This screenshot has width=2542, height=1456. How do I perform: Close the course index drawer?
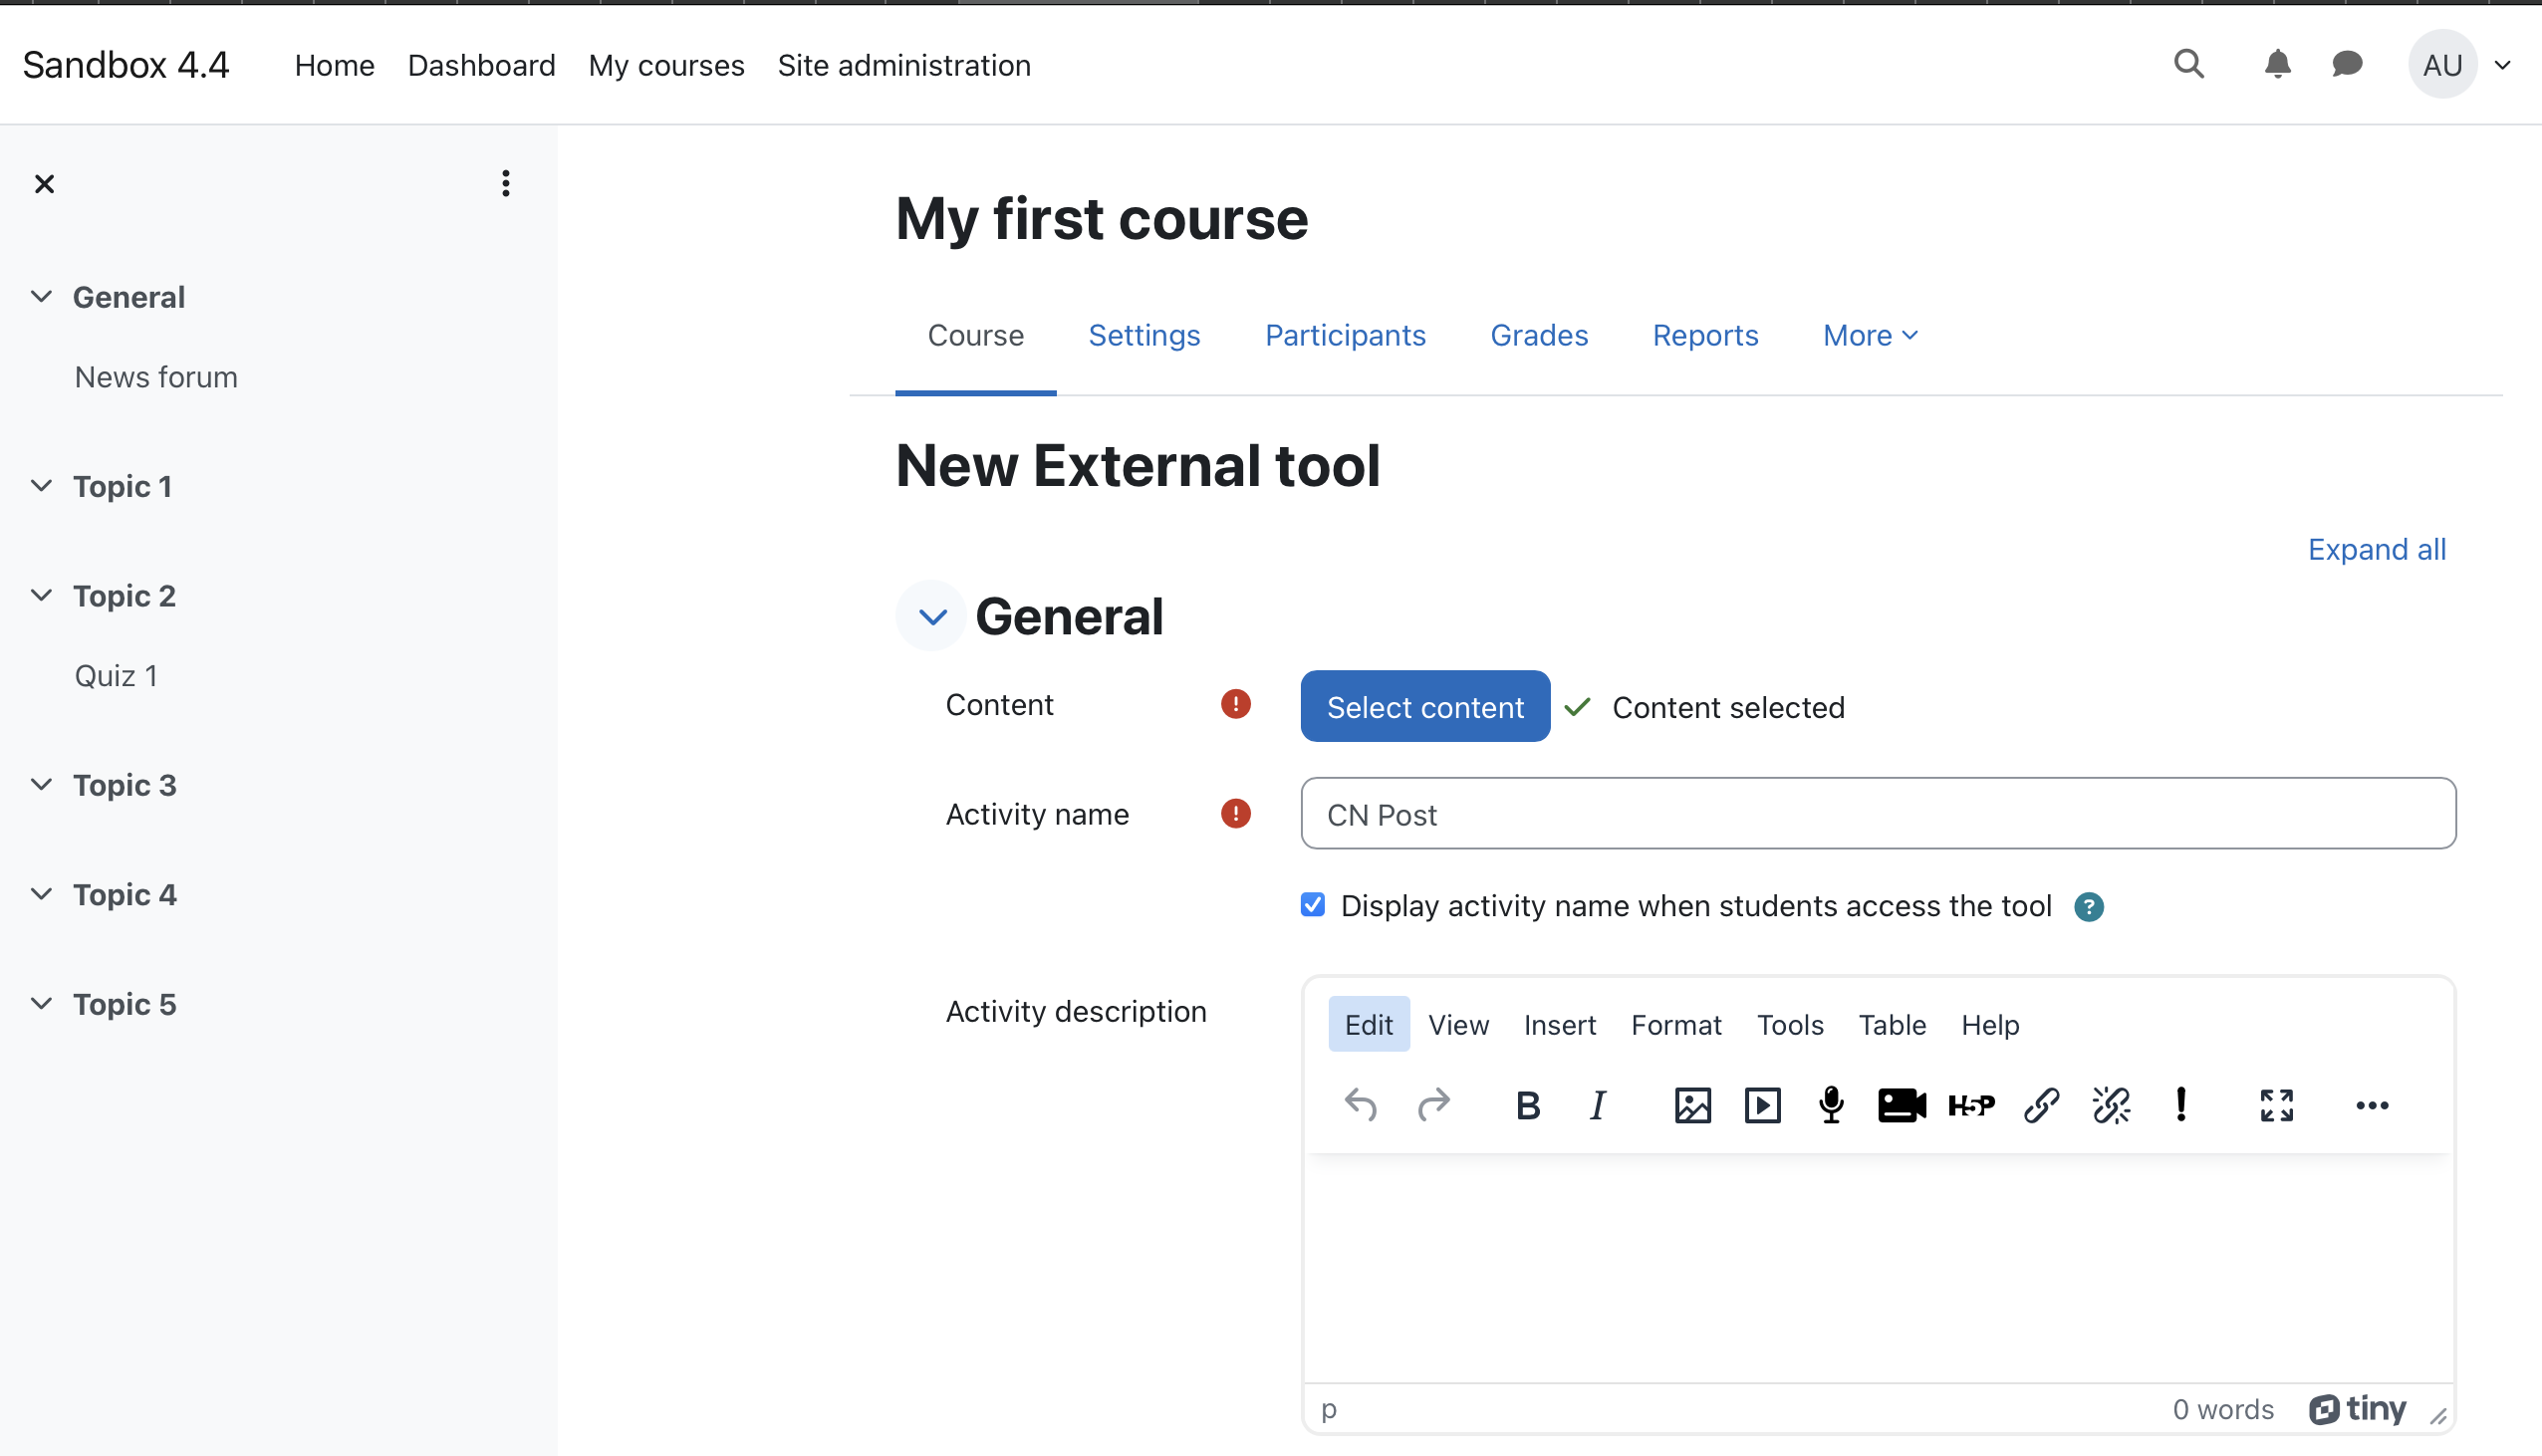tap(44, 183)
